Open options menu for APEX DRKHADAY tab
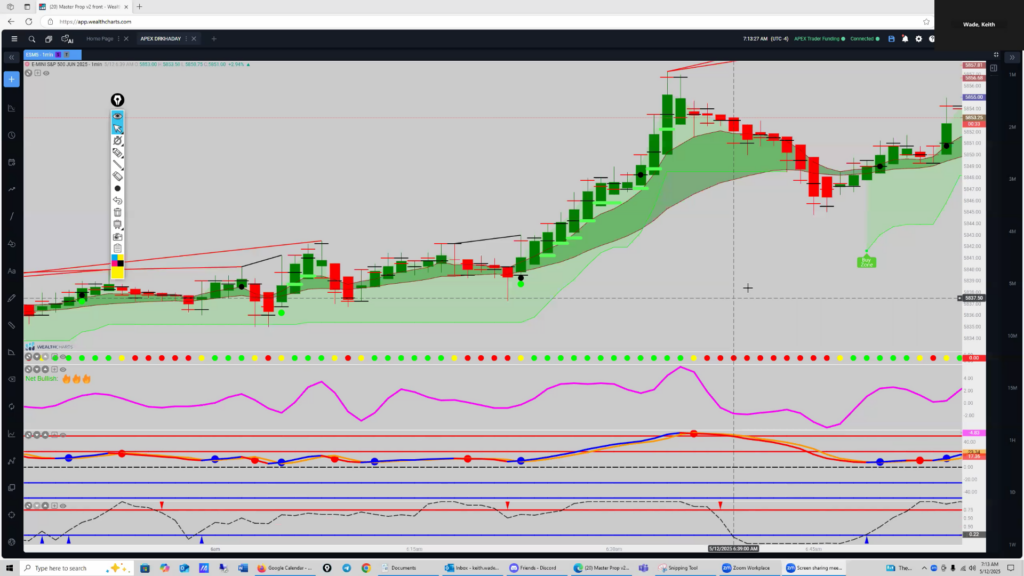 186,39
